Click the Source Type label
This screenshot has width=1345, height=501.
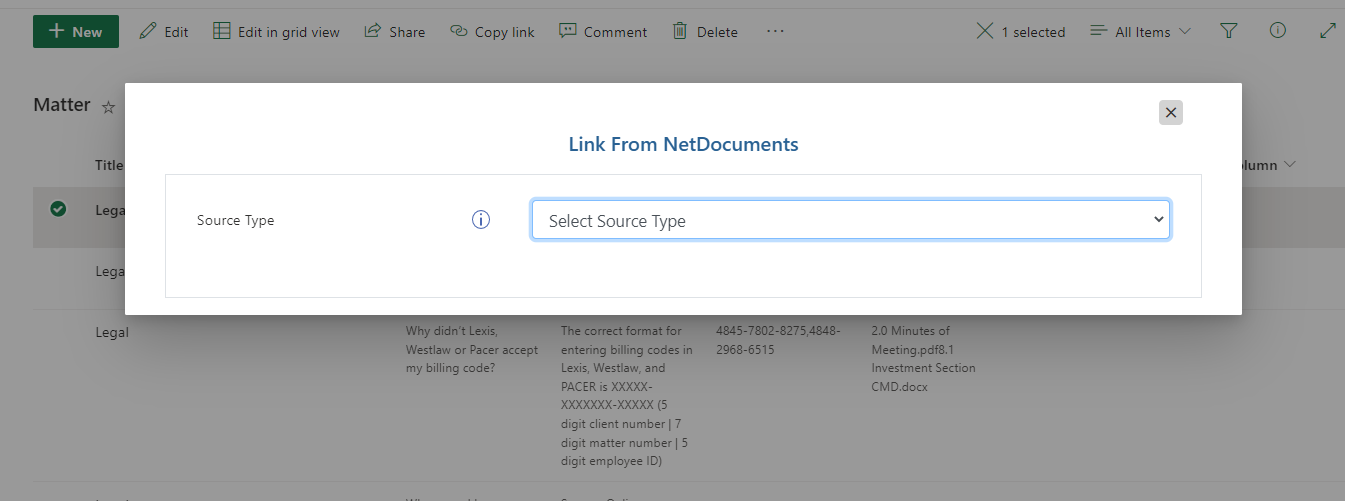pyautogui.click(x=235, y=220)
